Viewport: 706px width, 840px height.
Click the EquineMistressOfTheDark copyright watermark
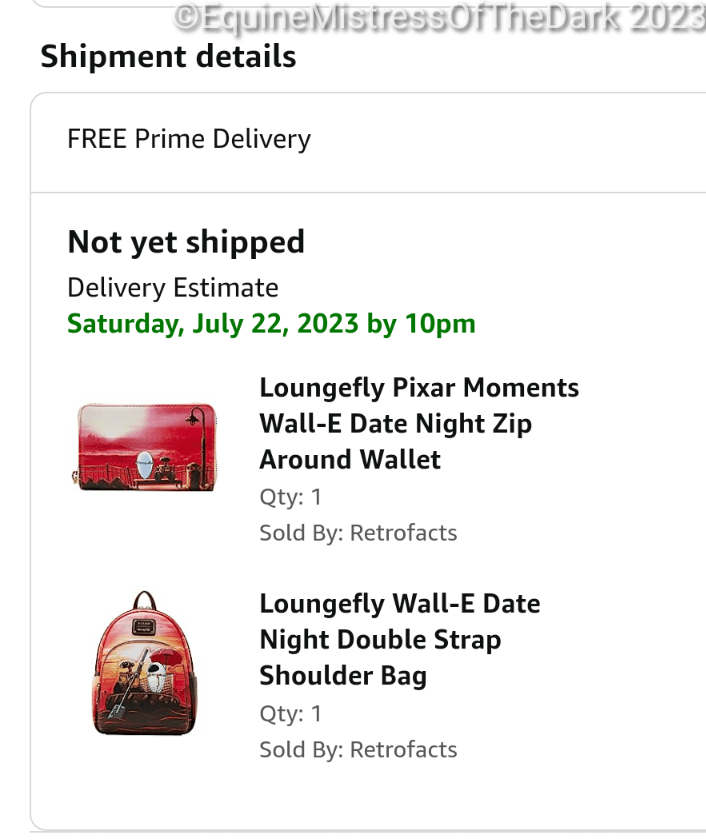[x=440, y=17]
